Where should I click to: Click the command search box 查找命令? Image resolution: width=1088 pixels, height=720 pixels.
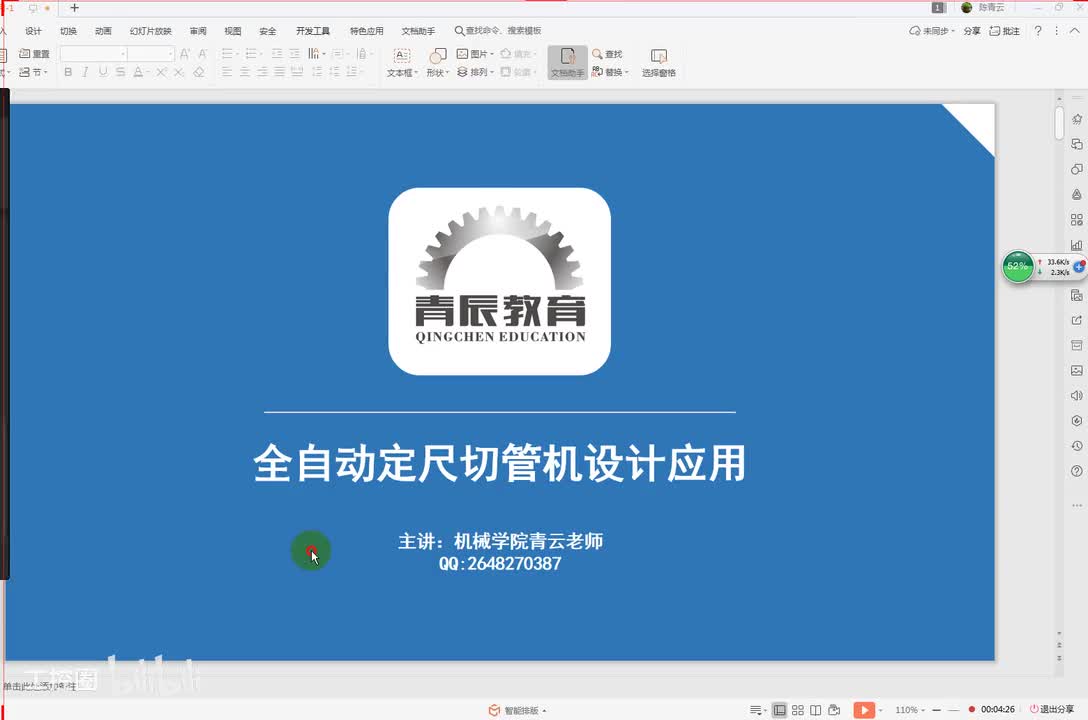498,31
